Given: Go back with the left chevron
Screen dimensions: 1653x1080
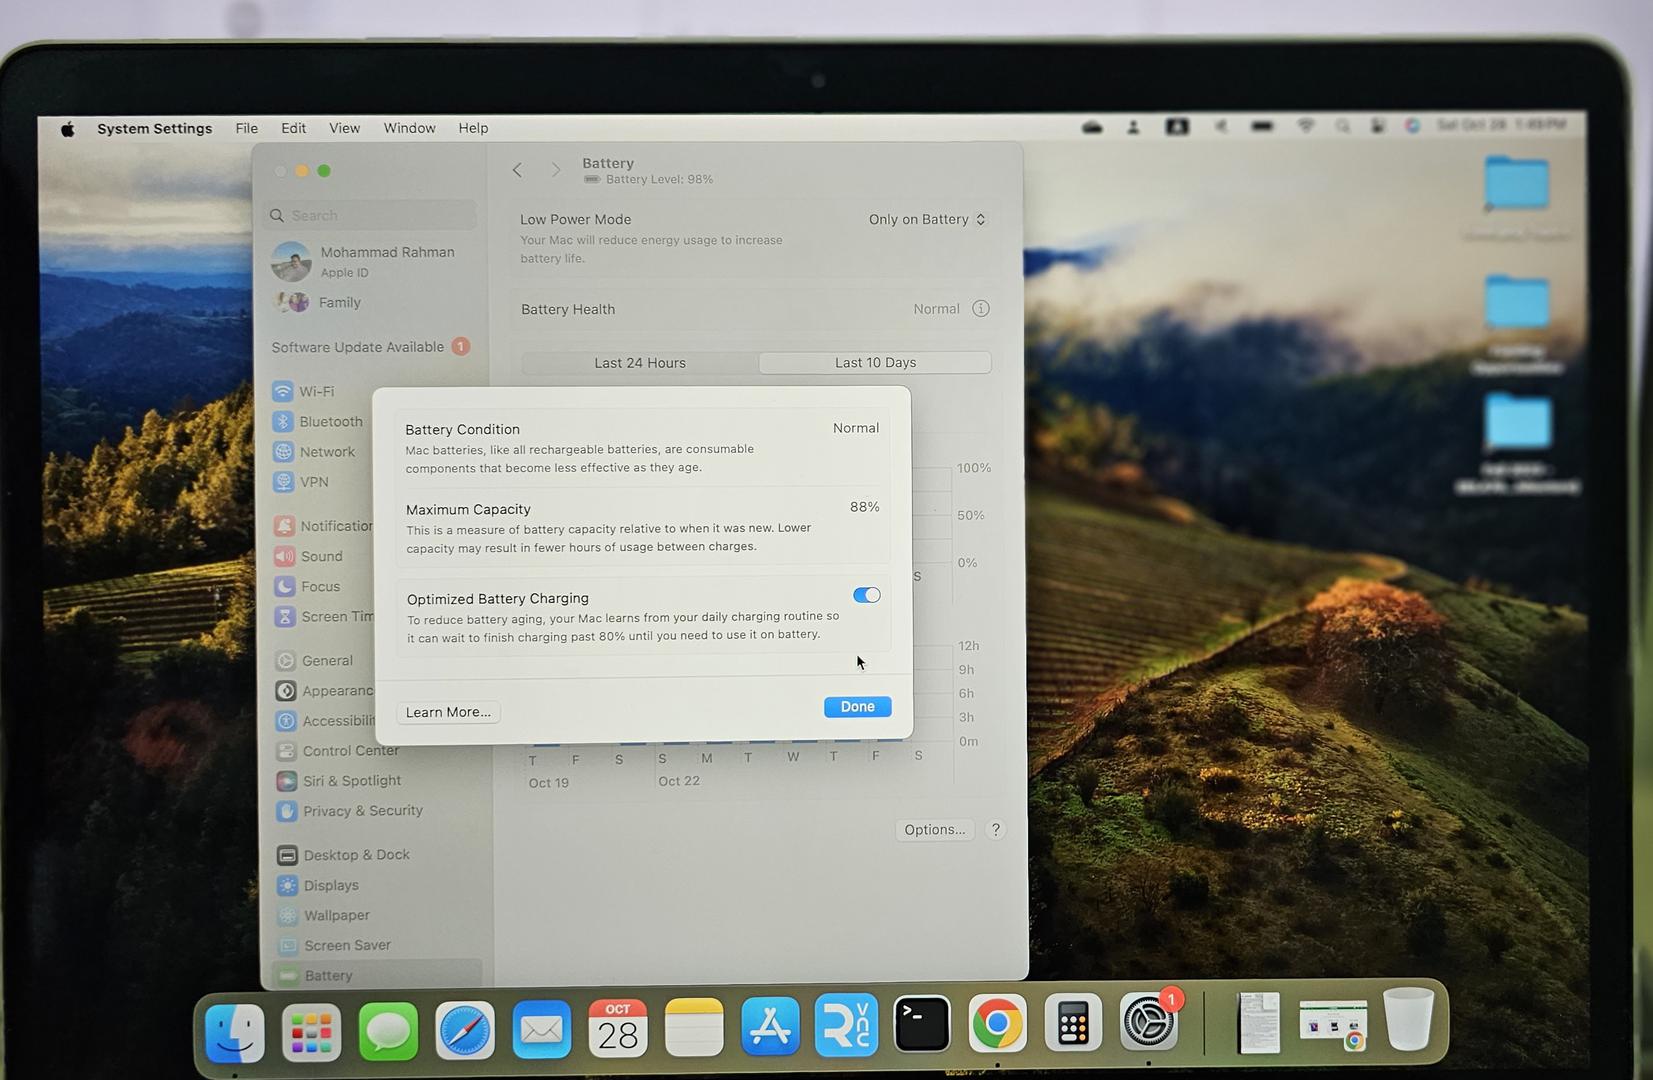Looking at the screenshot, I should [517, 170].
